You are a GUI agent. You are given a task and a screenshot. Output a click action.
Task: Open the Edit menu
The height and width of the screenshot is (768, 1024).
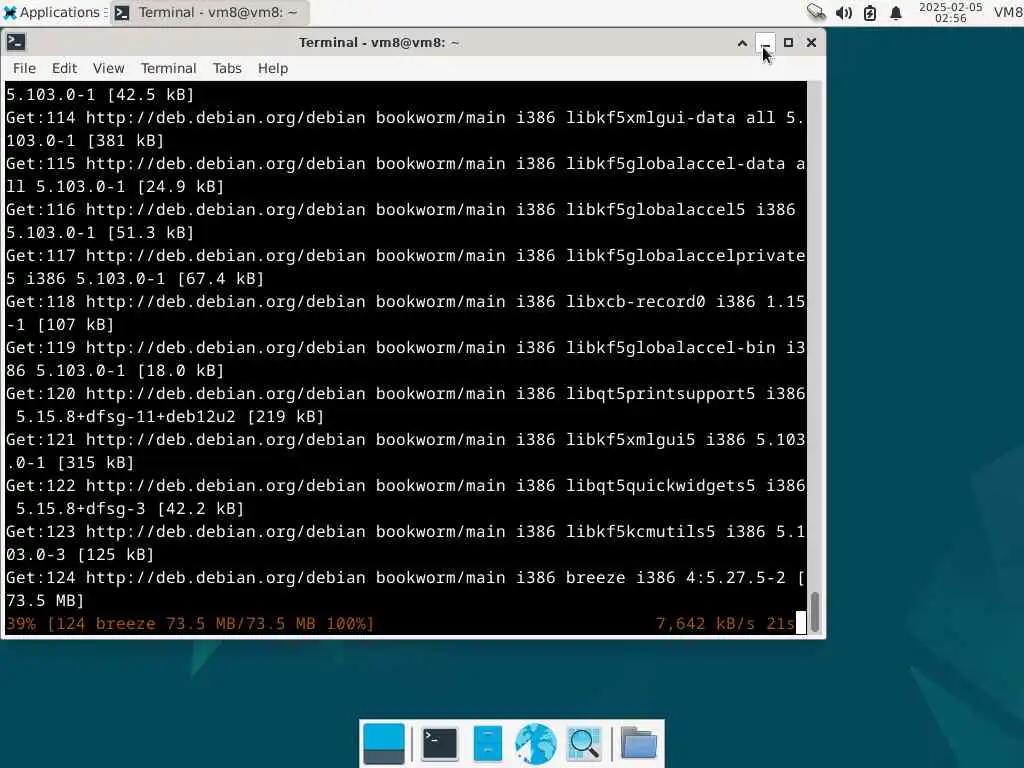pos(64,68)
